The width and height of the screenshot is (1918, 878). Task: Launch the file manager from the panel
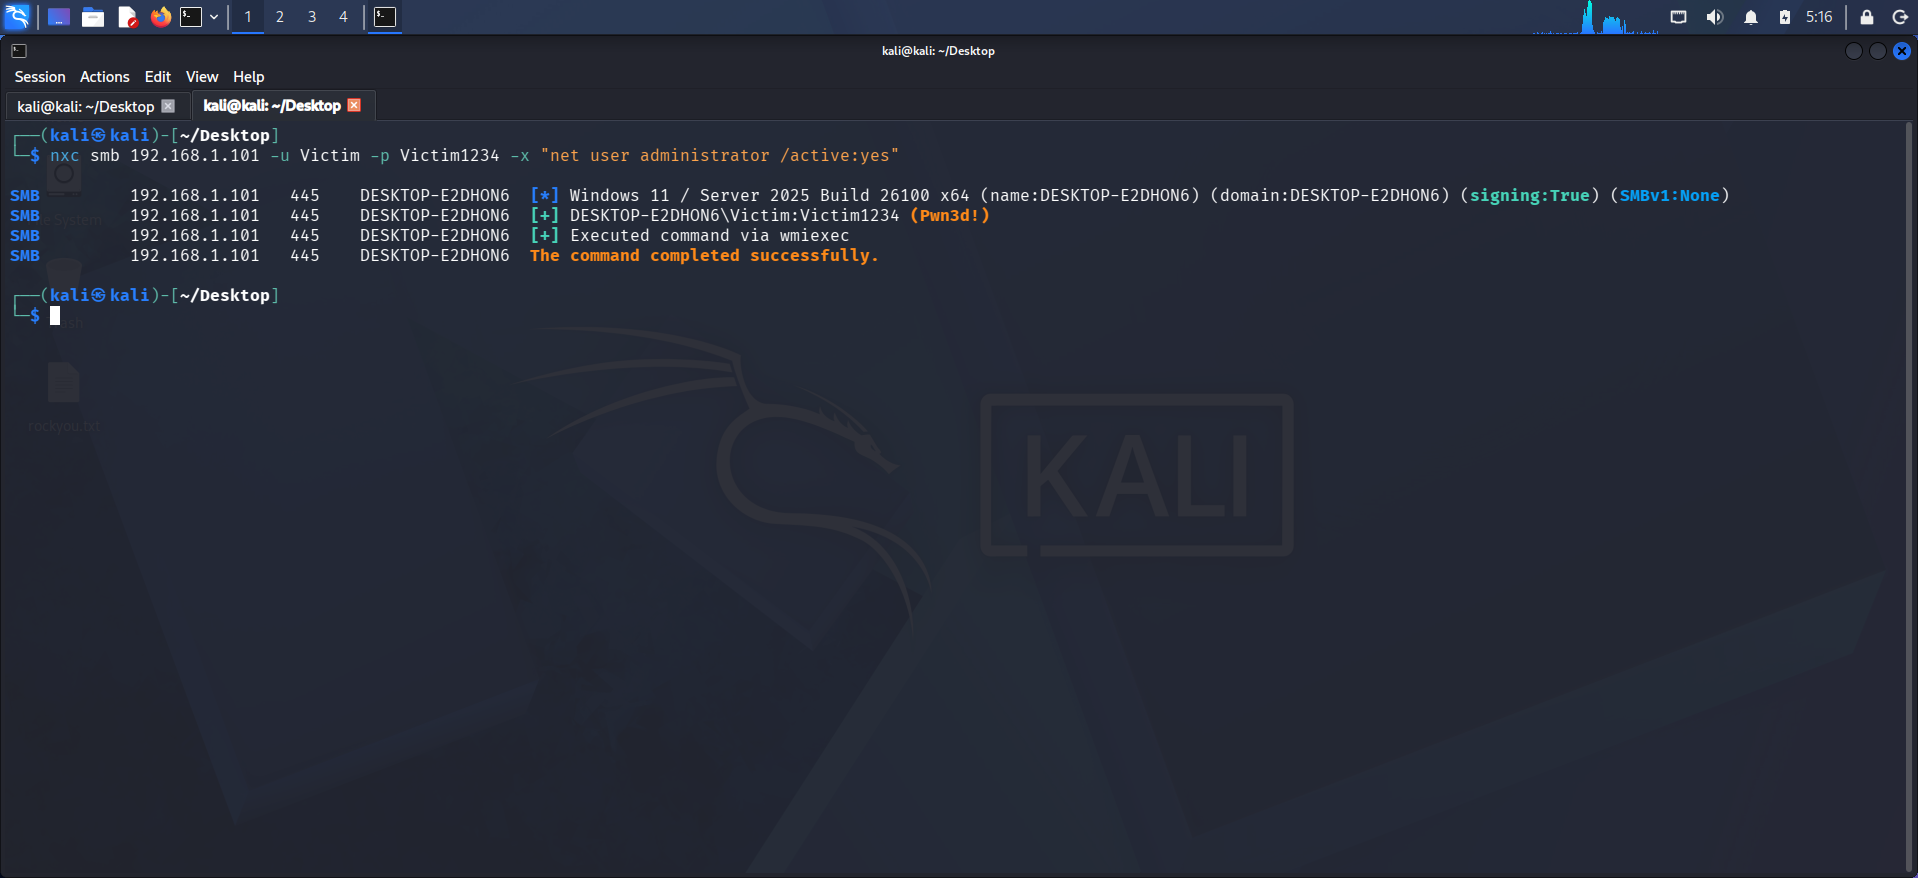(x=93, y=17)
